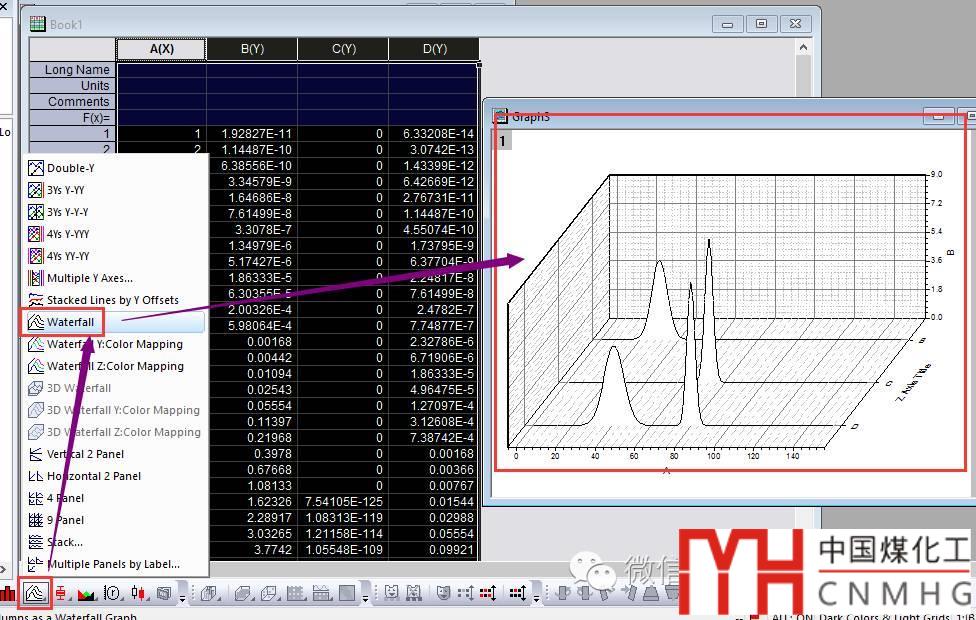Choose Waterfall Y:Color Mapping menu entry

[115, 344]
